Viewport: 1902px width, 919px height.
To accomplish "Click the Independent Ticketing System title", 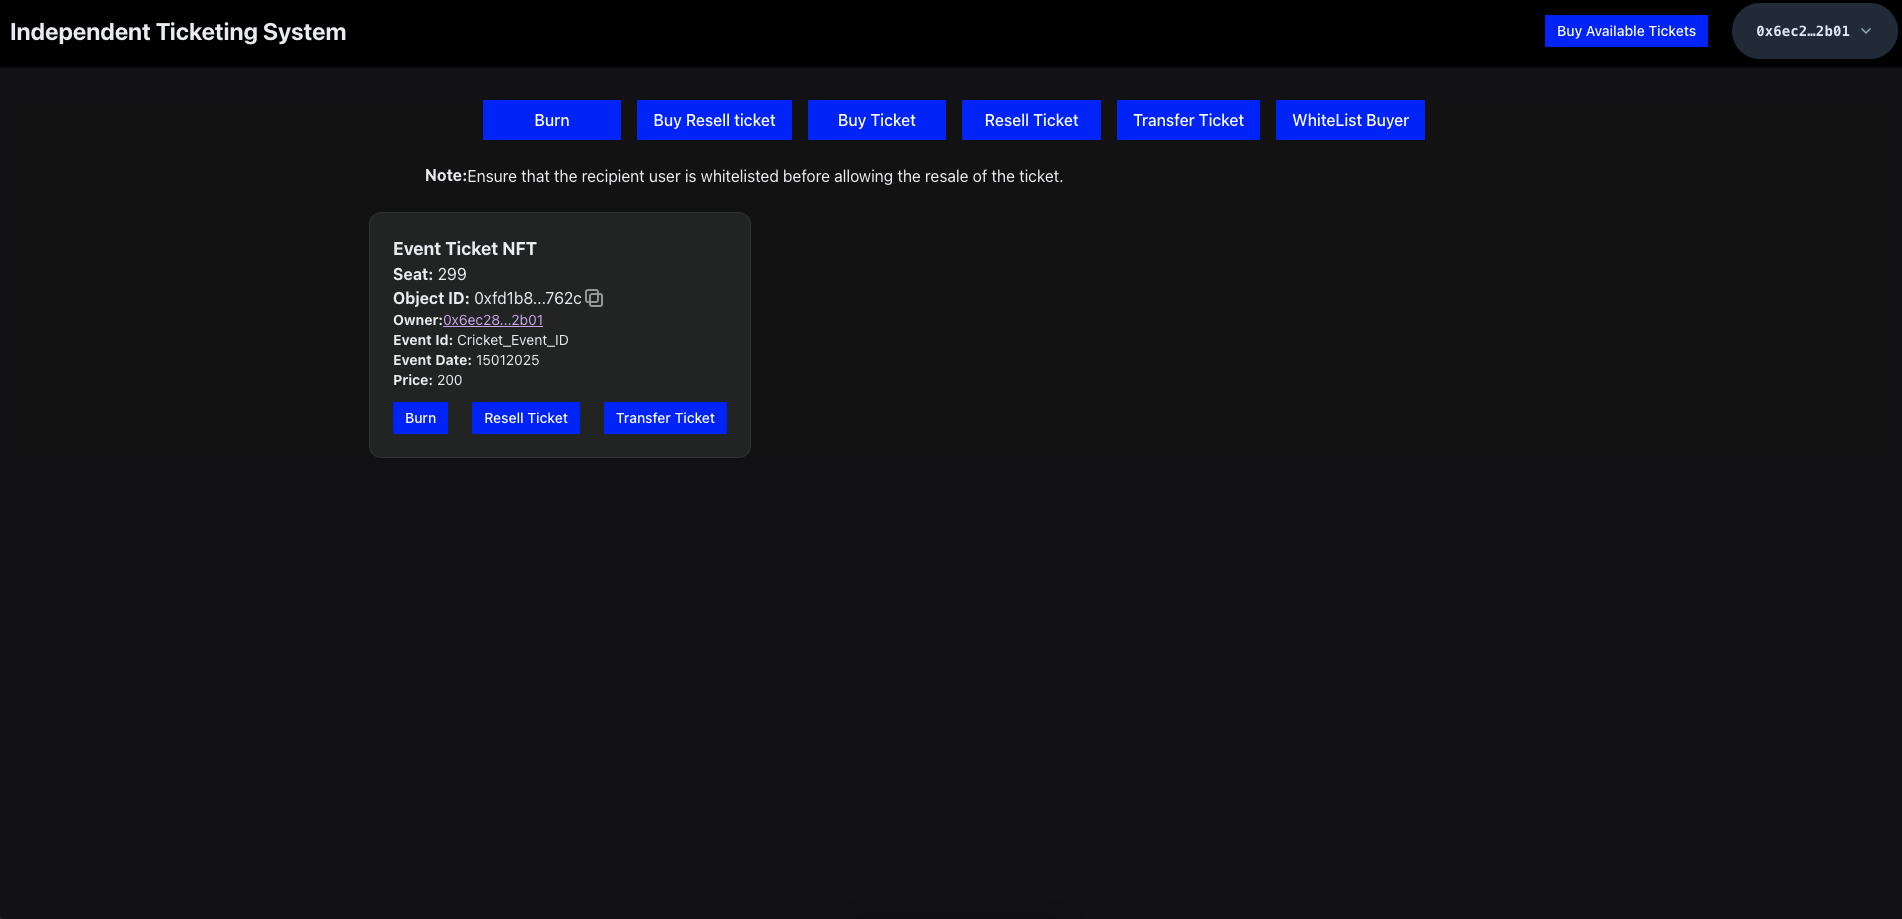I will 178,31.
